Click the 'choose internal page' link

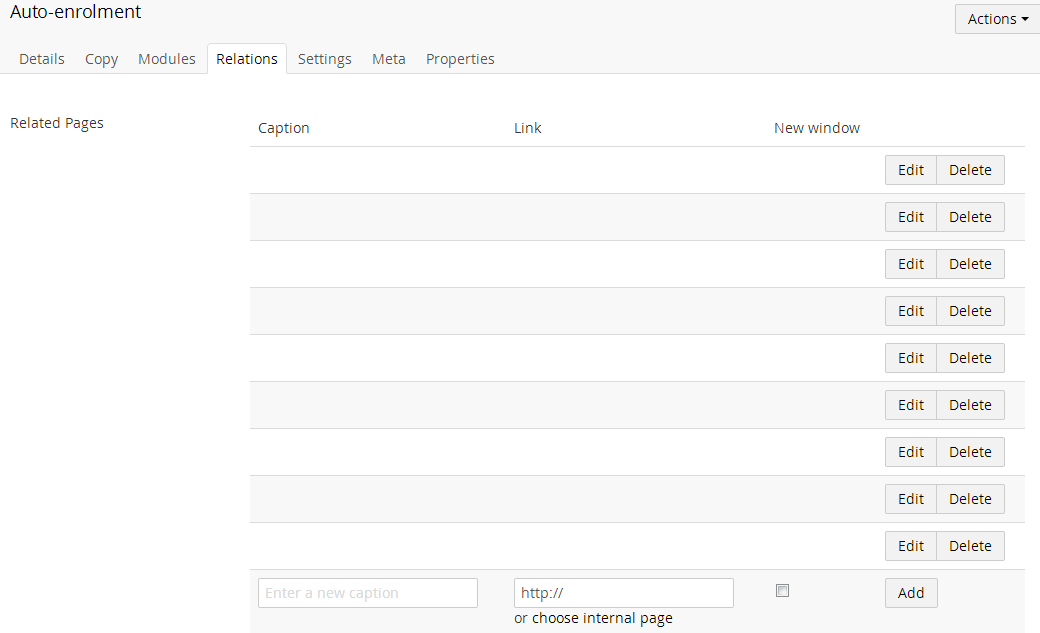click(x=602, y=618)
